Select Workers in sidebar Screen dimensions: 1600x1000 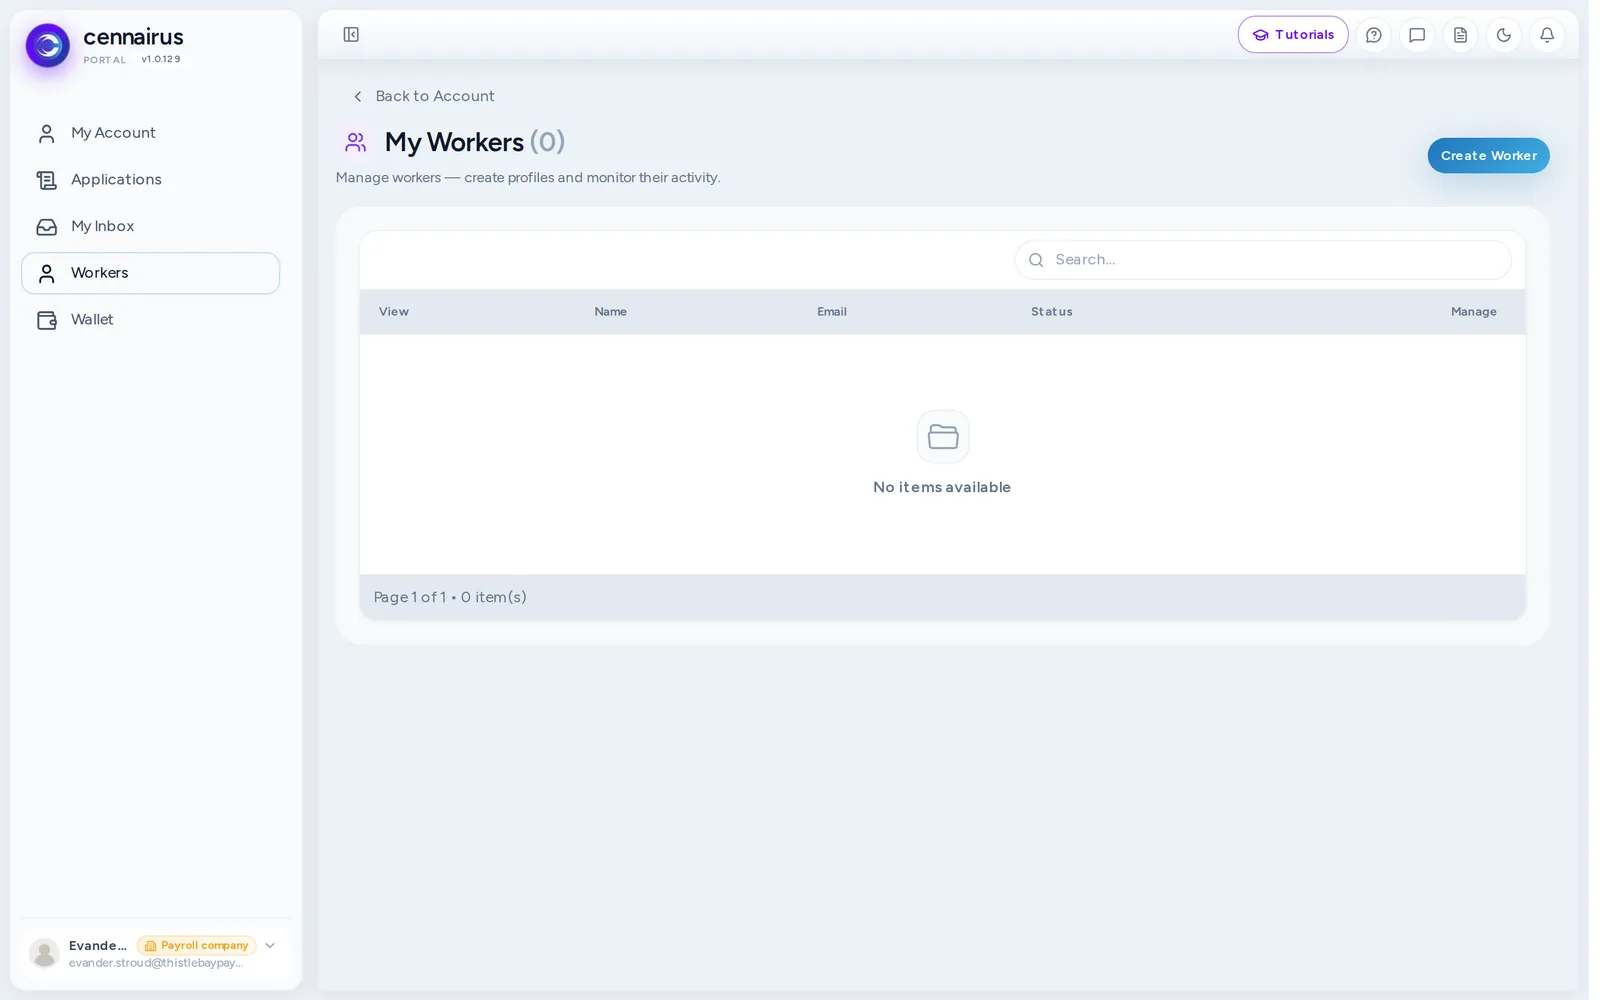point(150,273)
